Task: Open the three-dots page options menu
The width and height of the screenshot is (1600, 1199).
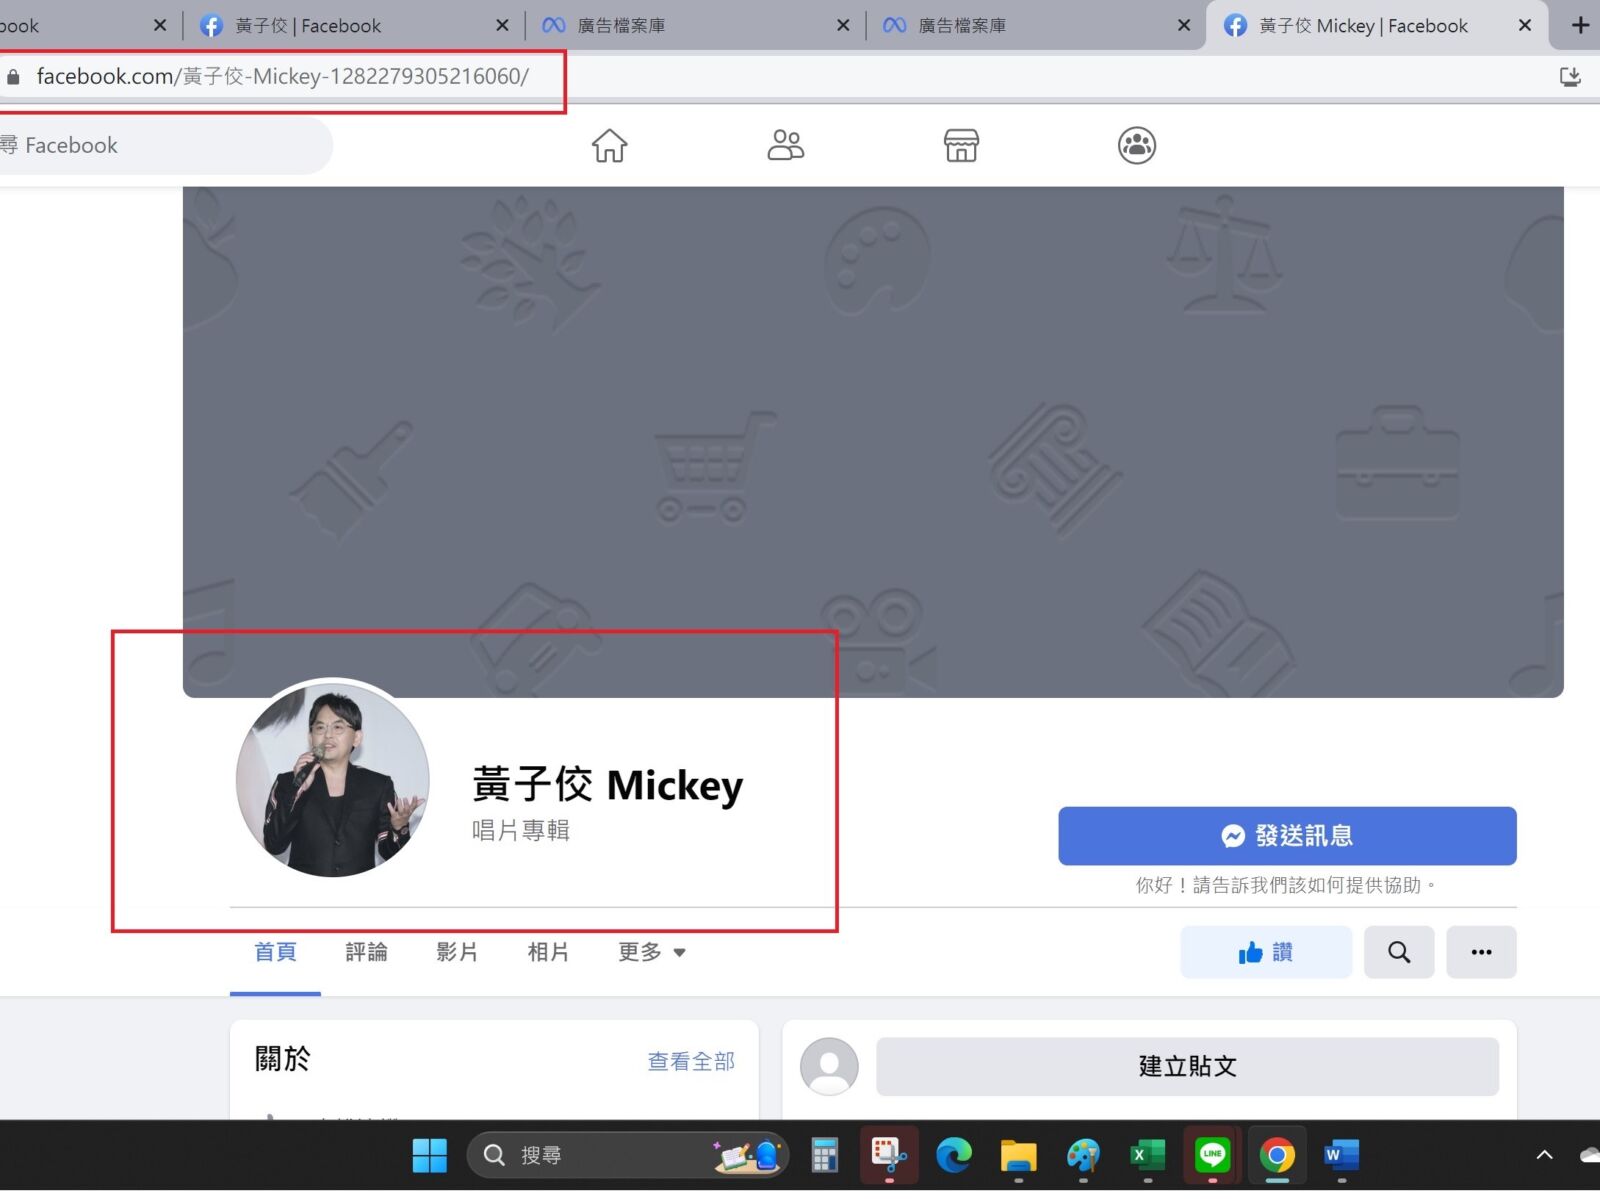Action: (1481, 952)
